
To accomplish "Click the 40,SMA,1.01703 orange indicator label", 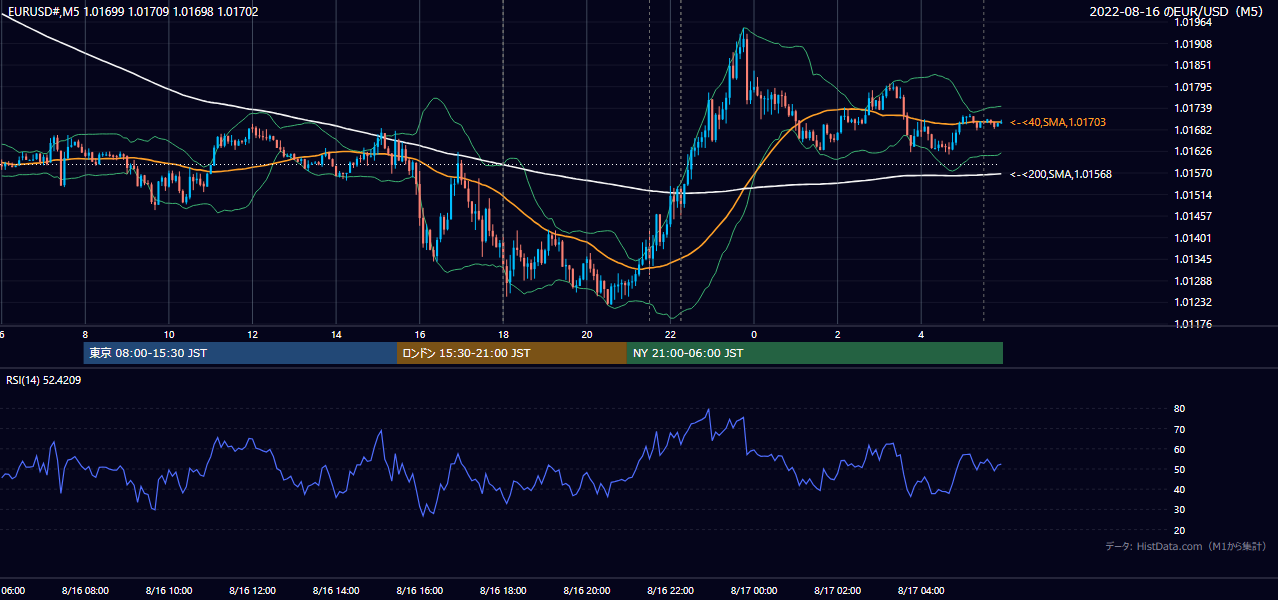I will (x=1058, y=122).
